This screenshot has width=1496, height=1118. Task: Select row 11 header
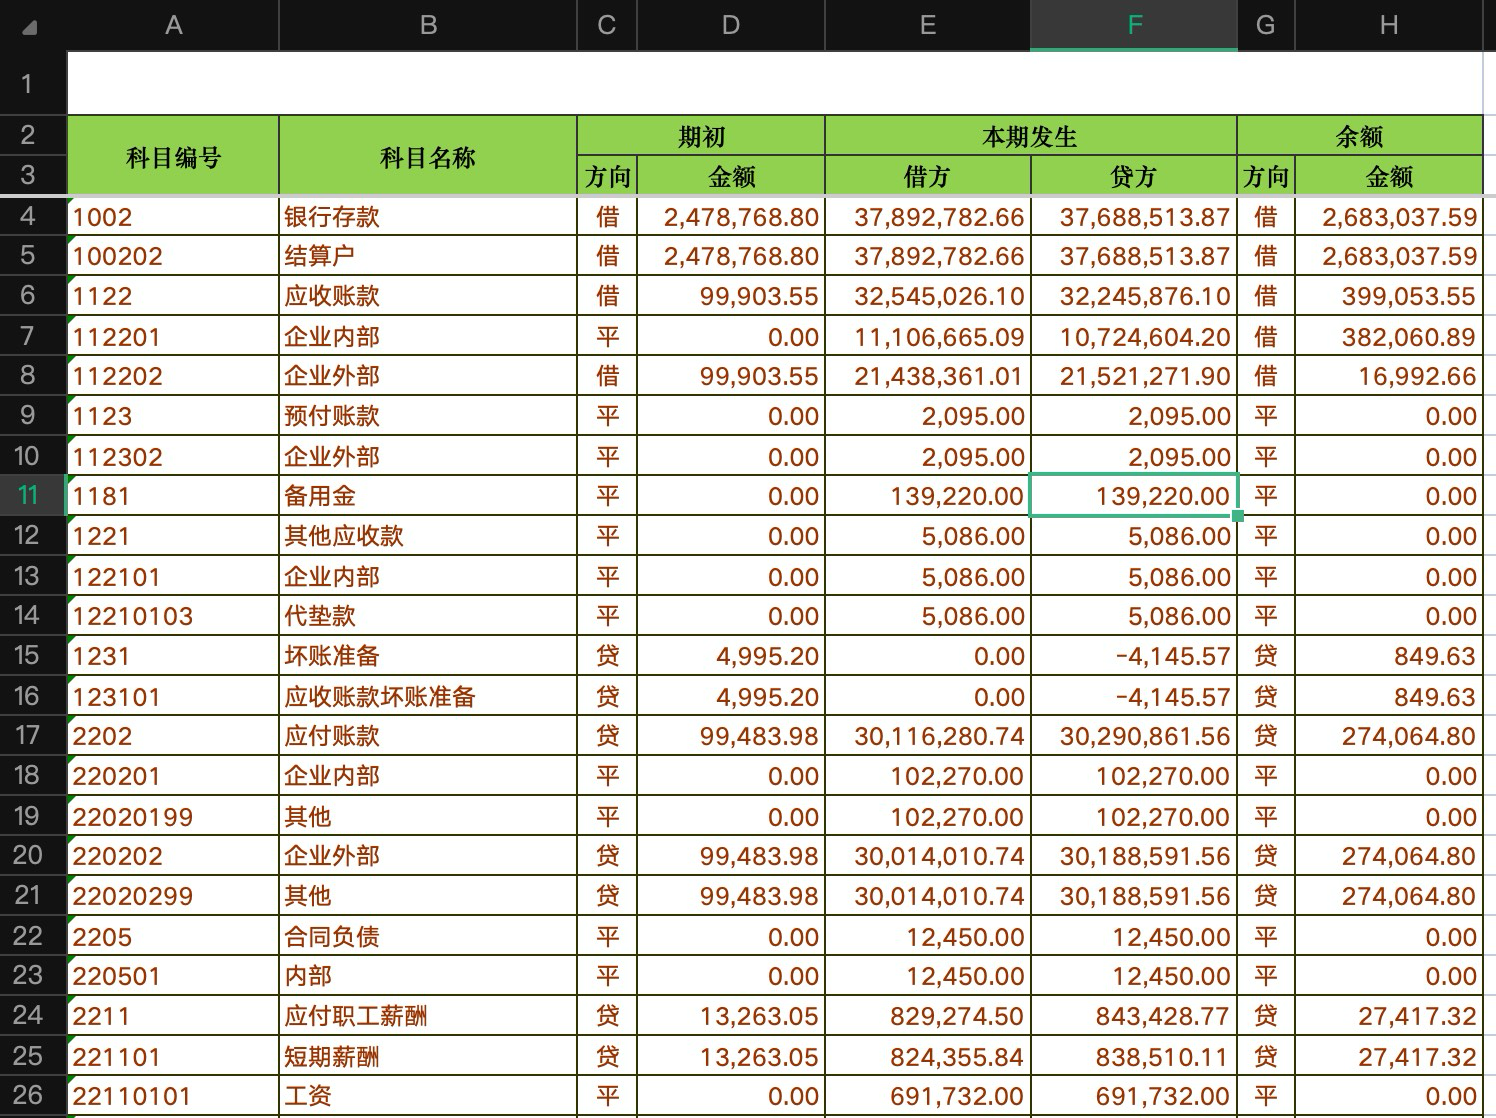28,495
